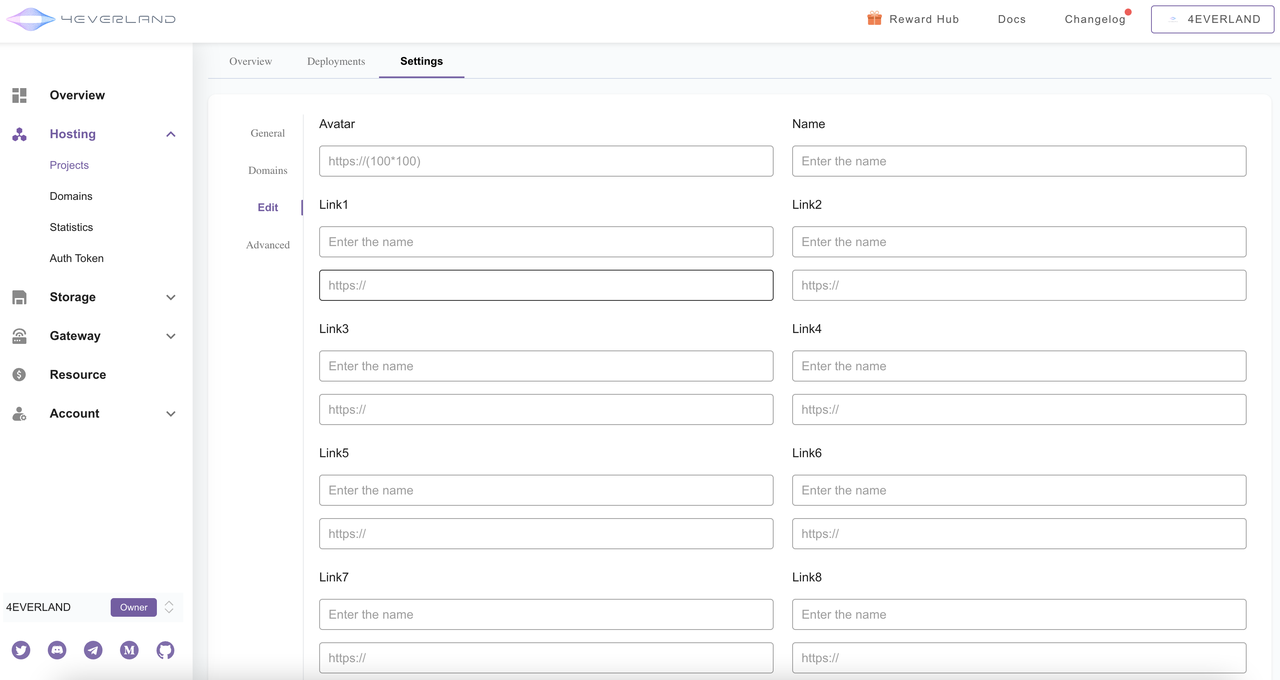This screenshot has height=680, width=1280.
Task: Click the Telegram icon
Action: point(93,650)
